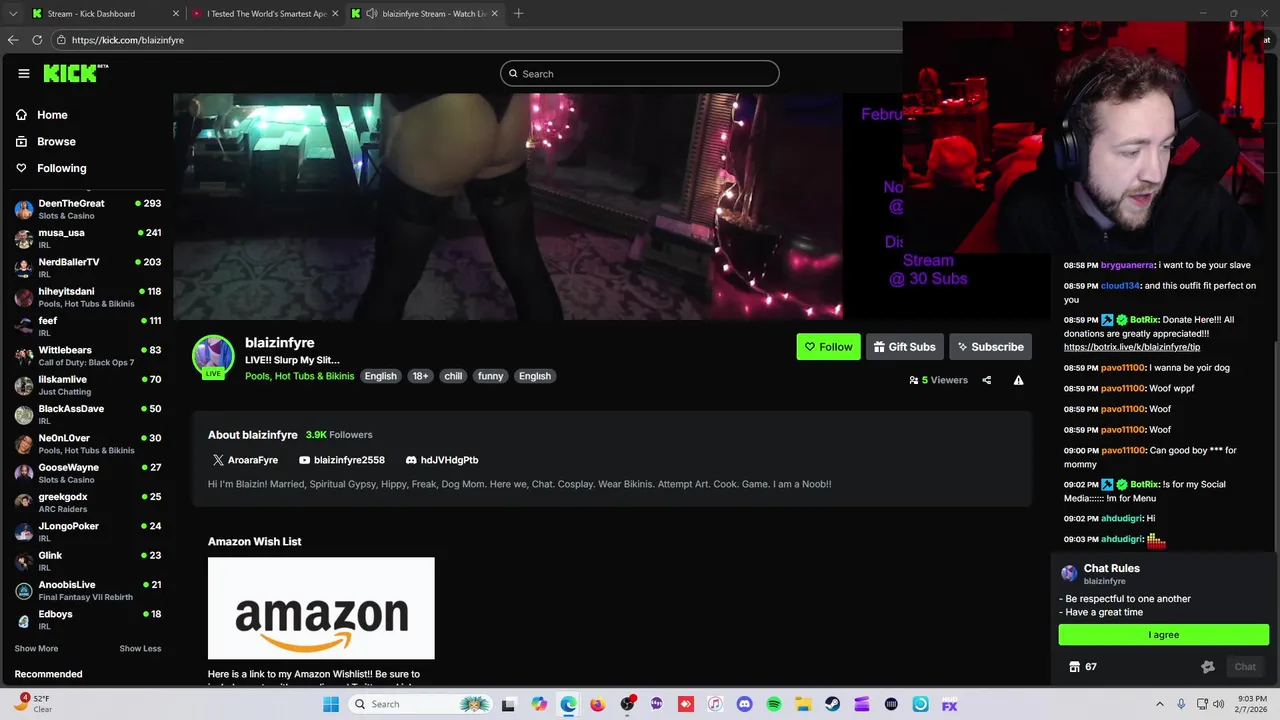Open AroaraFyre X profile link
The width and height of the screenshot is (1280, 720).
coord(245,460)
